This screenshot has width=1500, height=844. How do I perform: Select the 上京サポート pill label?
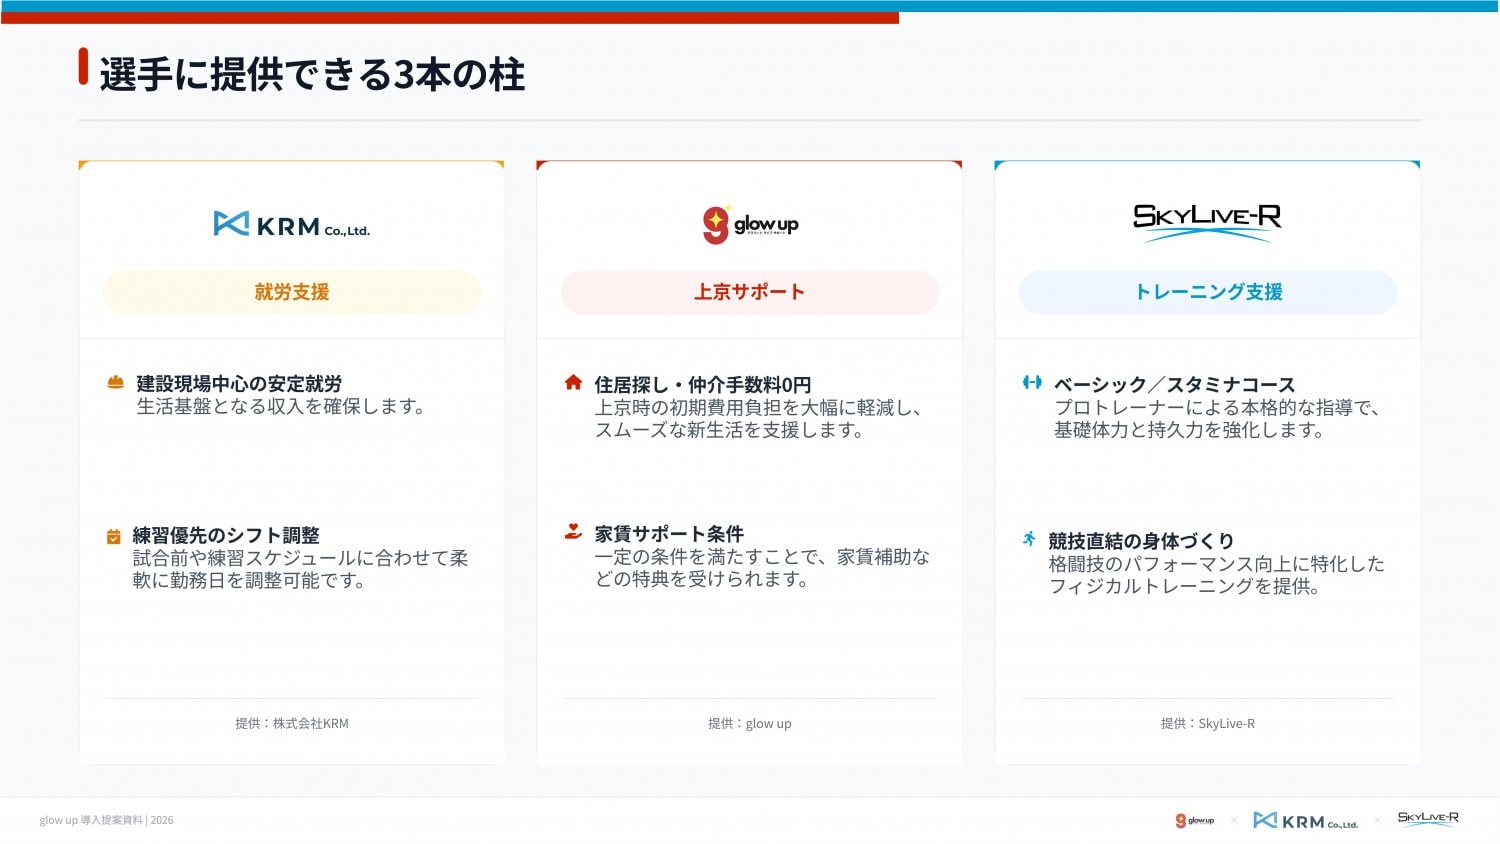[x=750, y=292]
